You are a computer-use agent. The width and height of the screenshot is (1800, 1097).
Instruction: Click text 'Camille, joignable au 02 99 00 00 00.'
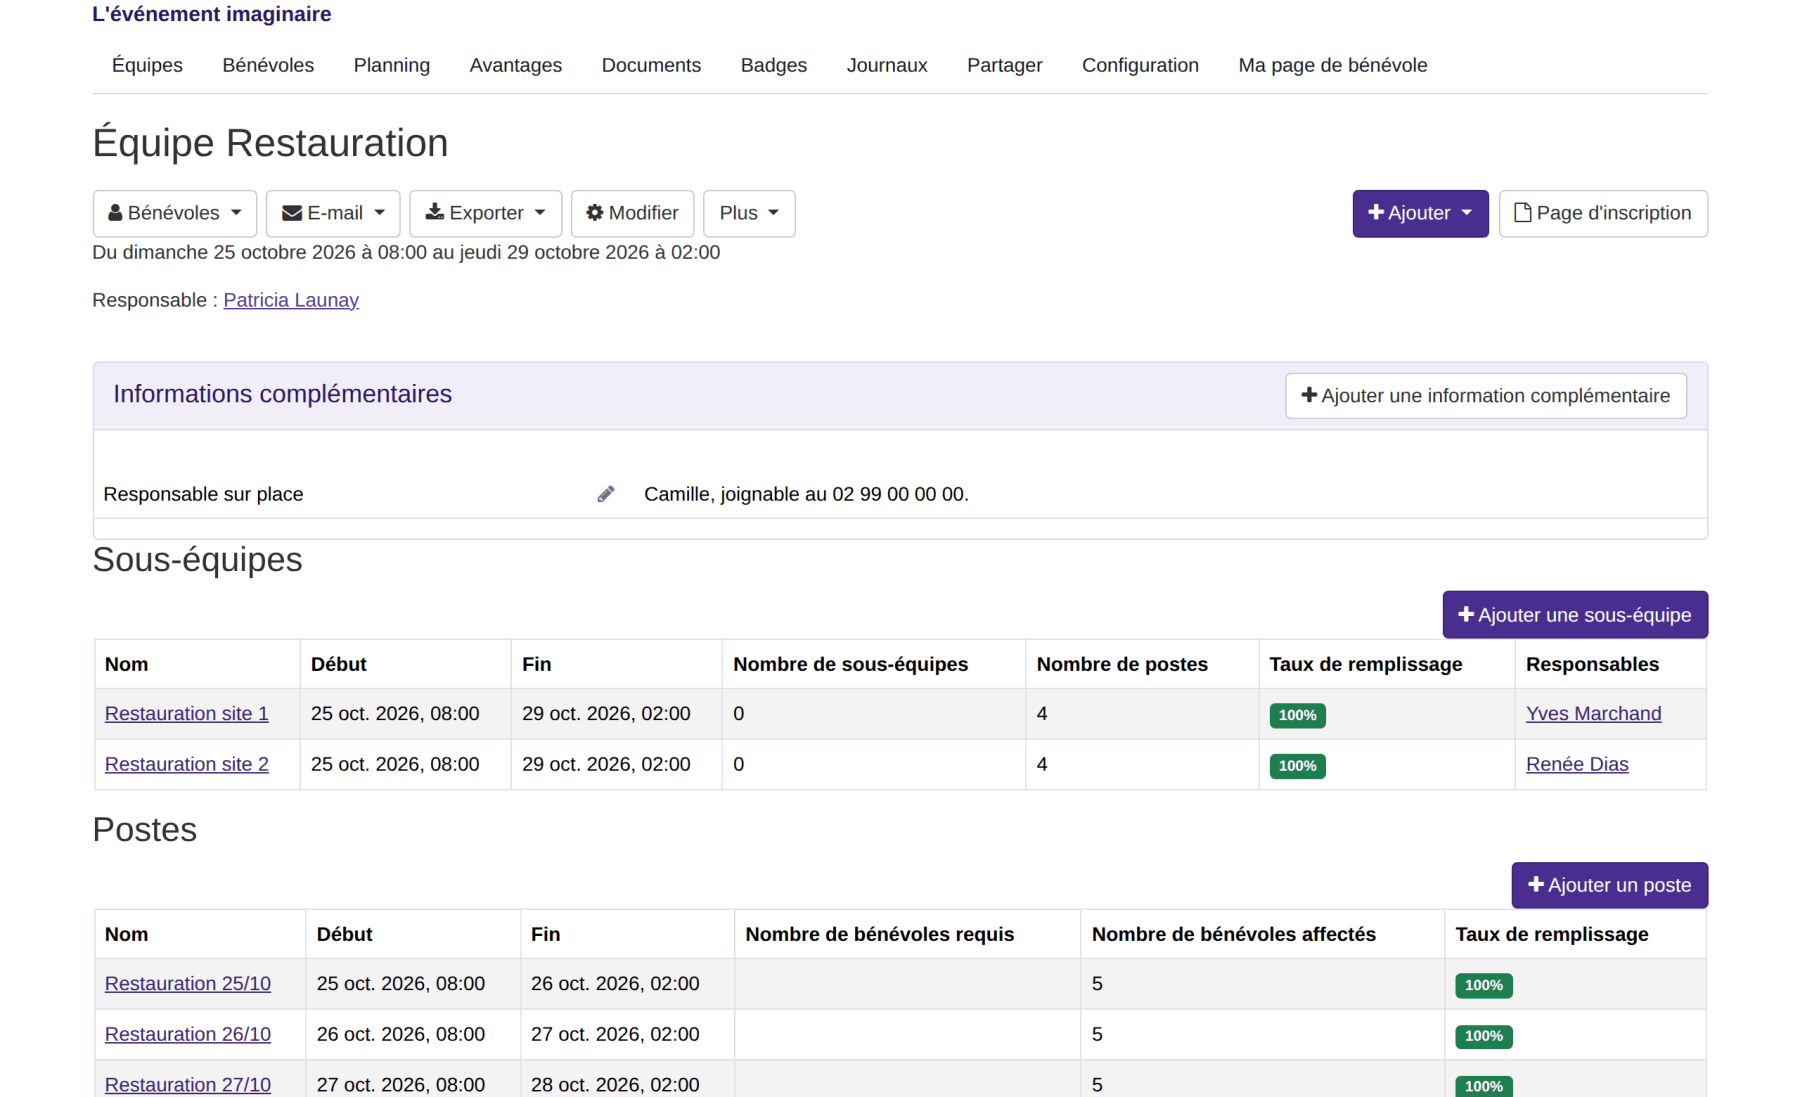[x=806, y=494]
